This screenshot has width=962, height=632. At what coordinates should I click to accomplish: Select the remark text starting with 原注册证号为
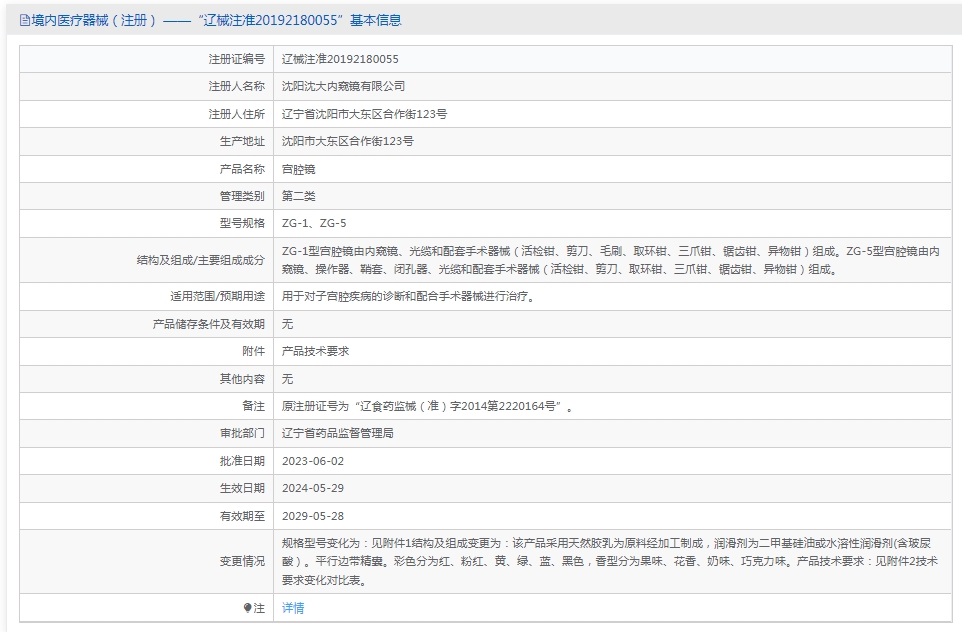[x=428, y=406]
